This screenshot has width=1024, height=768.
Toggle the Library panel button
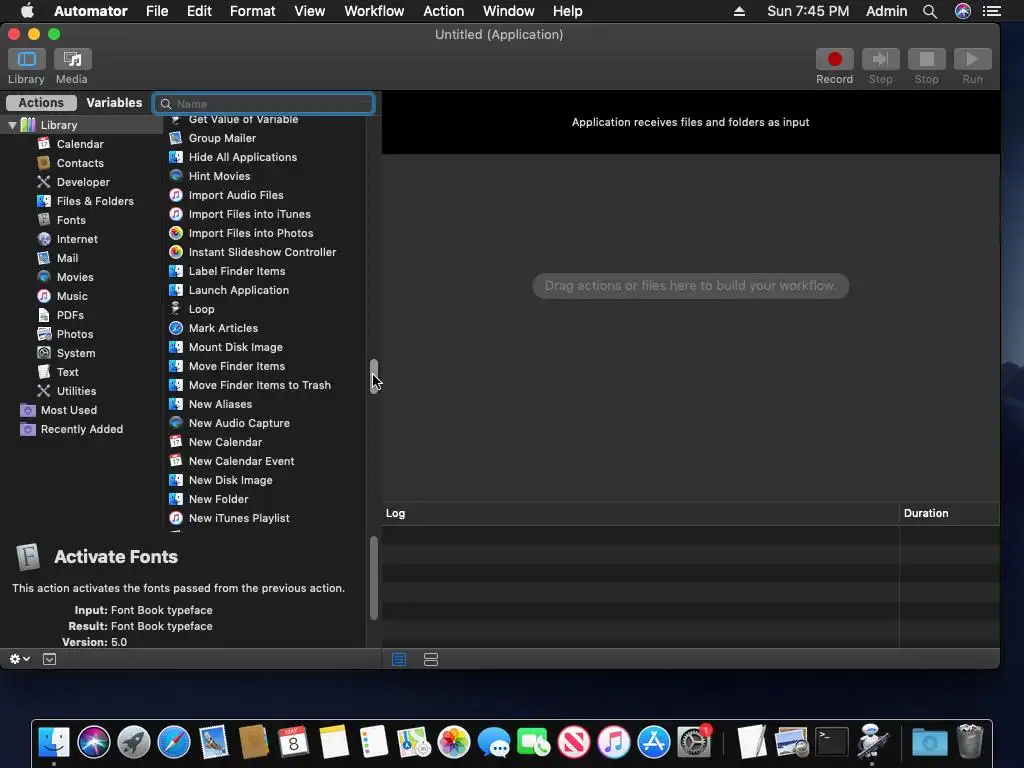tap(27, 59)
